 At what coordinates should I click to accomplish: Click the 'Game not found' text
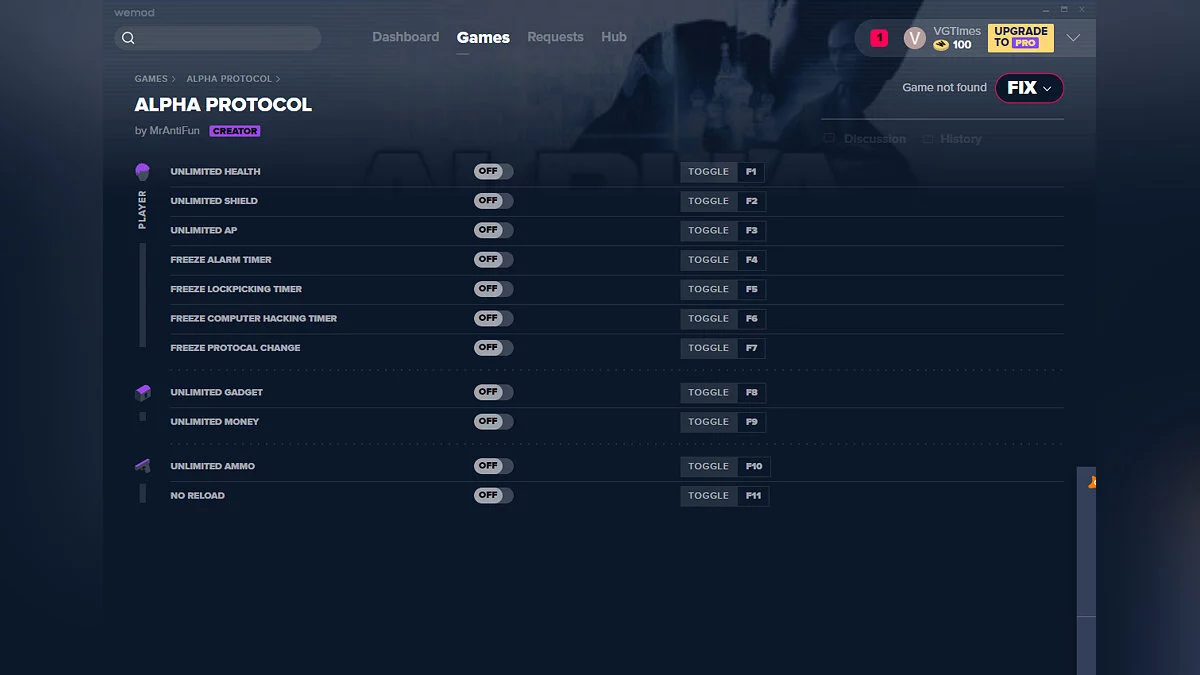944,88
